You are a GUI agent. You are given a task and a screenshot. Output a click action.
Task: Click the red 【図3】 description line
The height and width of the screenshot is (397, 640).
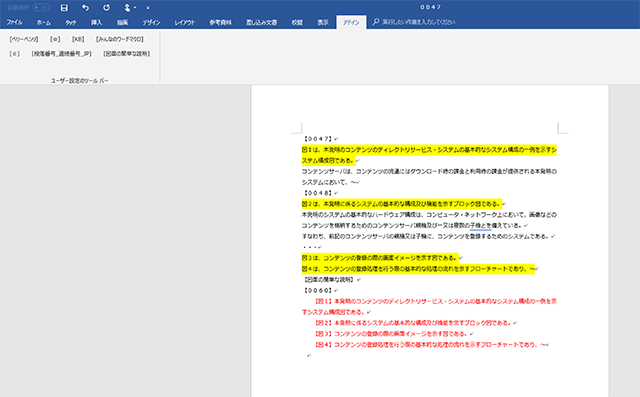[x=391, y=334]
